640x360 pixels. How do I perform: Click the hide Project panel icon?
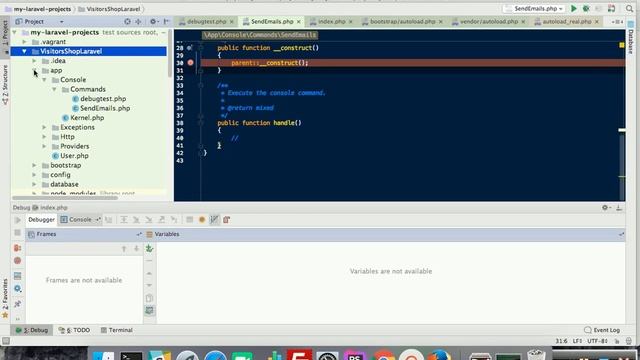click(x=166, y=21)
